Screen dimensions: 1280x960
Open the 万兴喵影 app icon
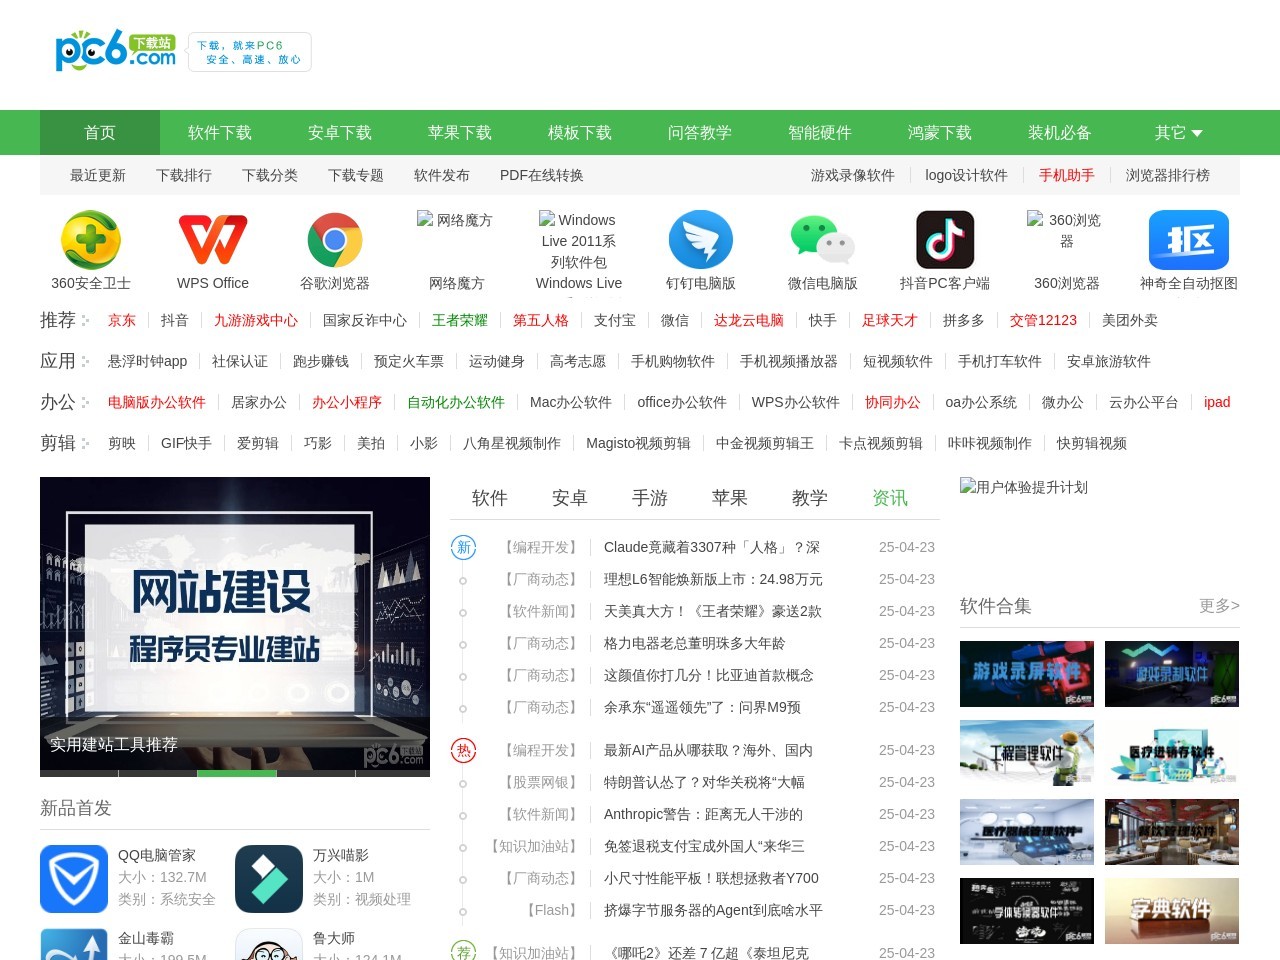pos(269,879)
